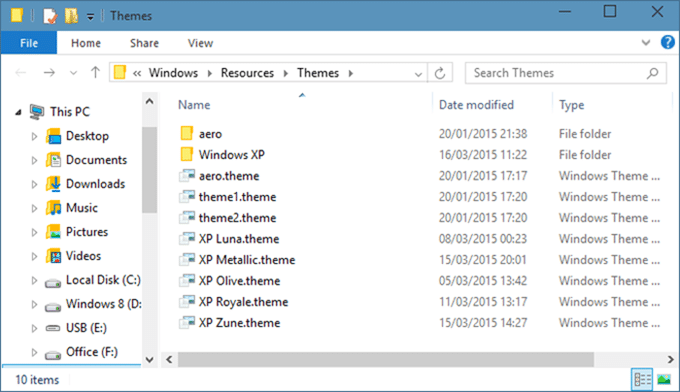680x392 pixels.
Task: Switch to Large icons view in status bar
Action: (x=664, y=380)
